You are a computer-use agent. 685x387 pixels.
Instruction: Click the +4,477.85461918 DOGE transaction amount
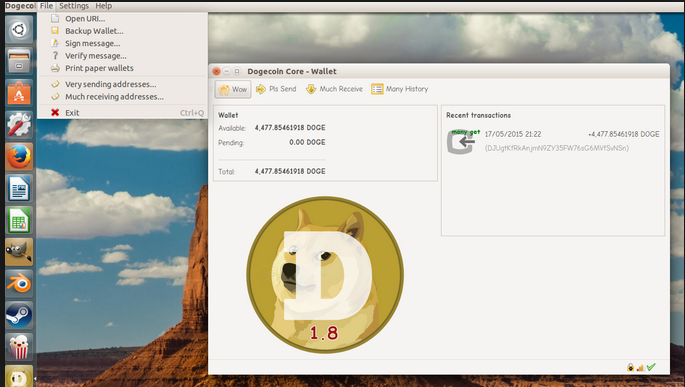point(624,134)
